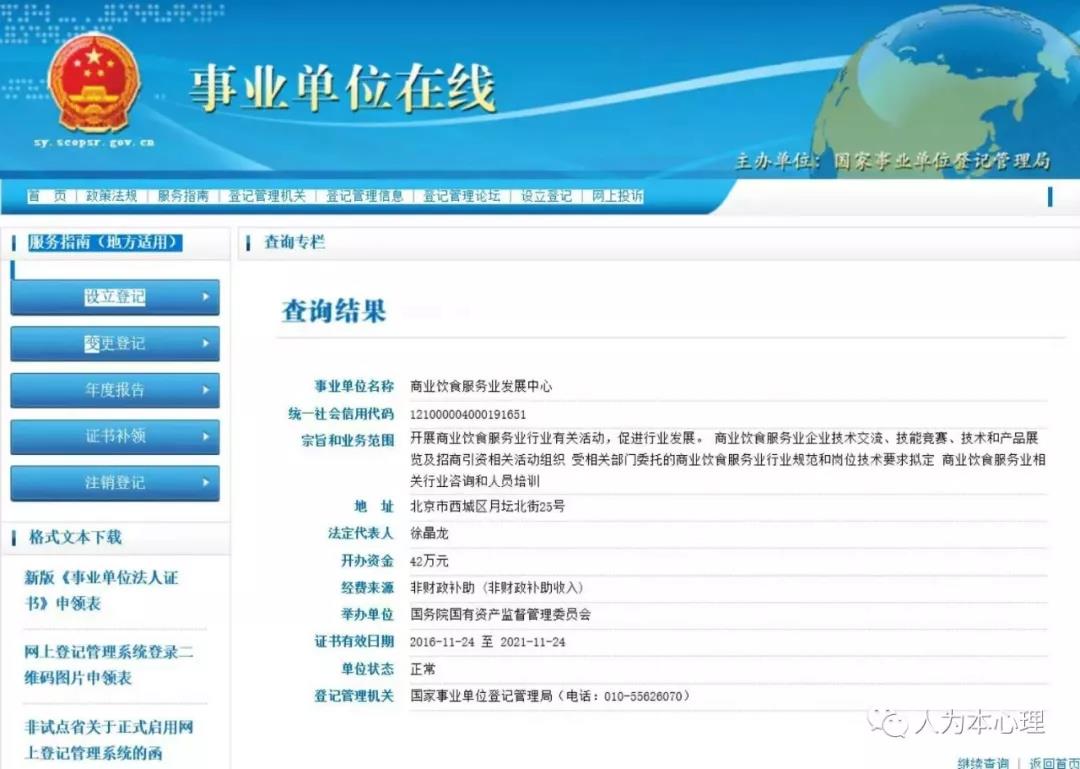The width and height of the screenshot is (1080, 769).
Task: Click the 证书补领 sidebar button
Action: coord(115,436)
